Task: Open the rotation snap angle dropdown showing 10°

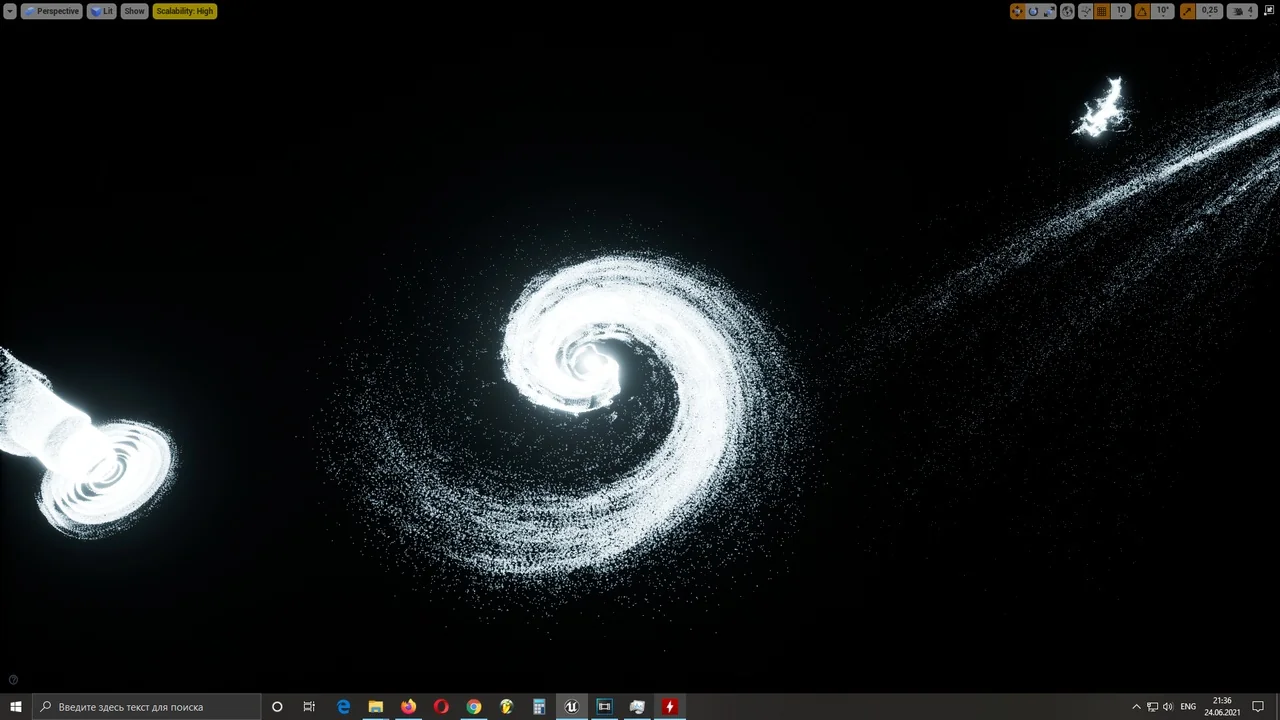Action: click(x=1162, y=11)
